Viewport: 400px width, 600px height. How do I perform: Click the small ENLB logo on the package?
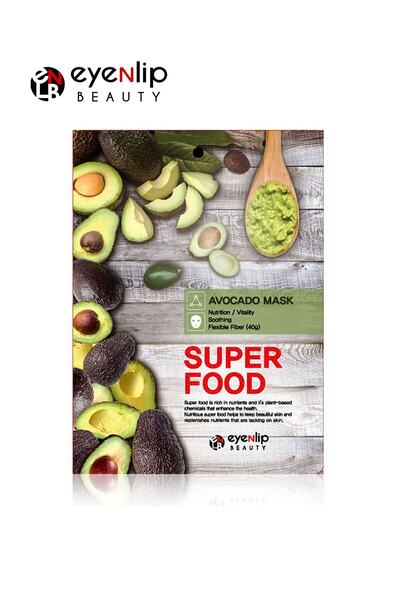[x=217, y=442]
